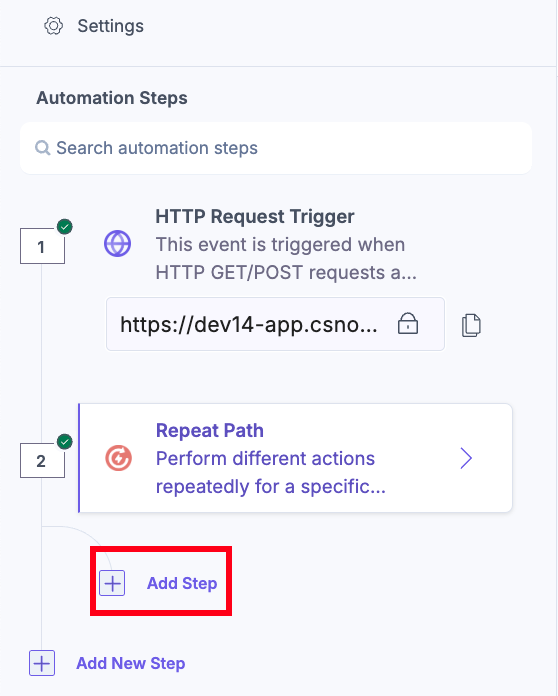Copy the webhook URL with copy icon

click(471, 325)
